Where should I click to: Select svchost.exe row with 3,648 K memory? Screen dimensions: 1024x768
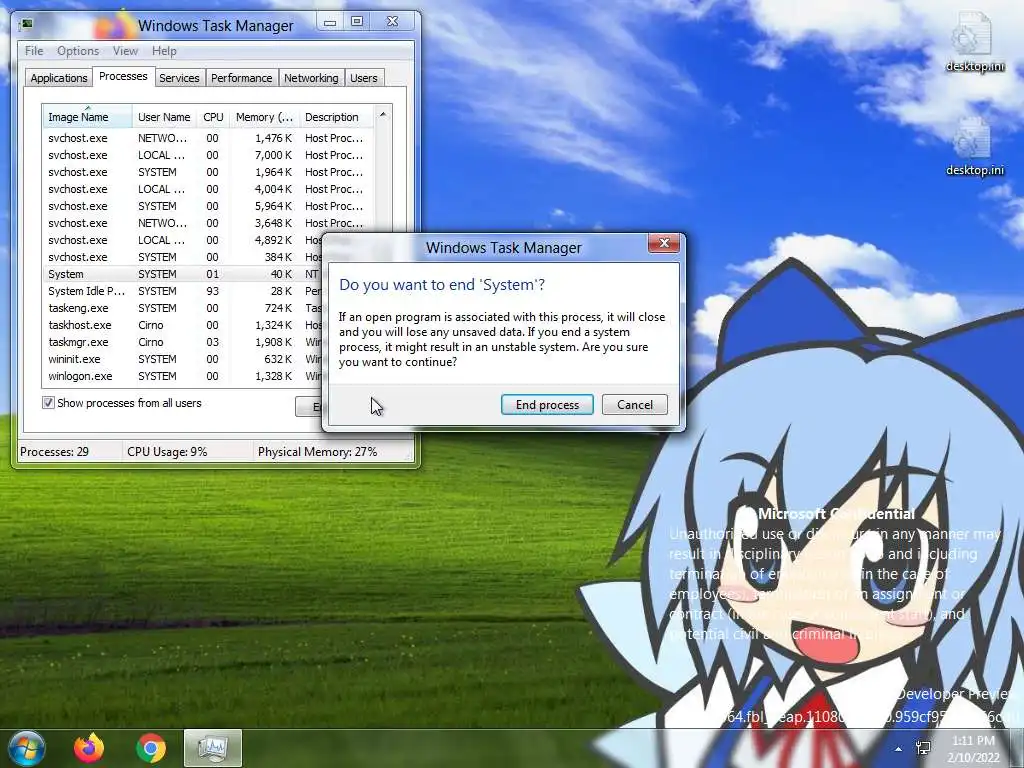coord(208,223)
